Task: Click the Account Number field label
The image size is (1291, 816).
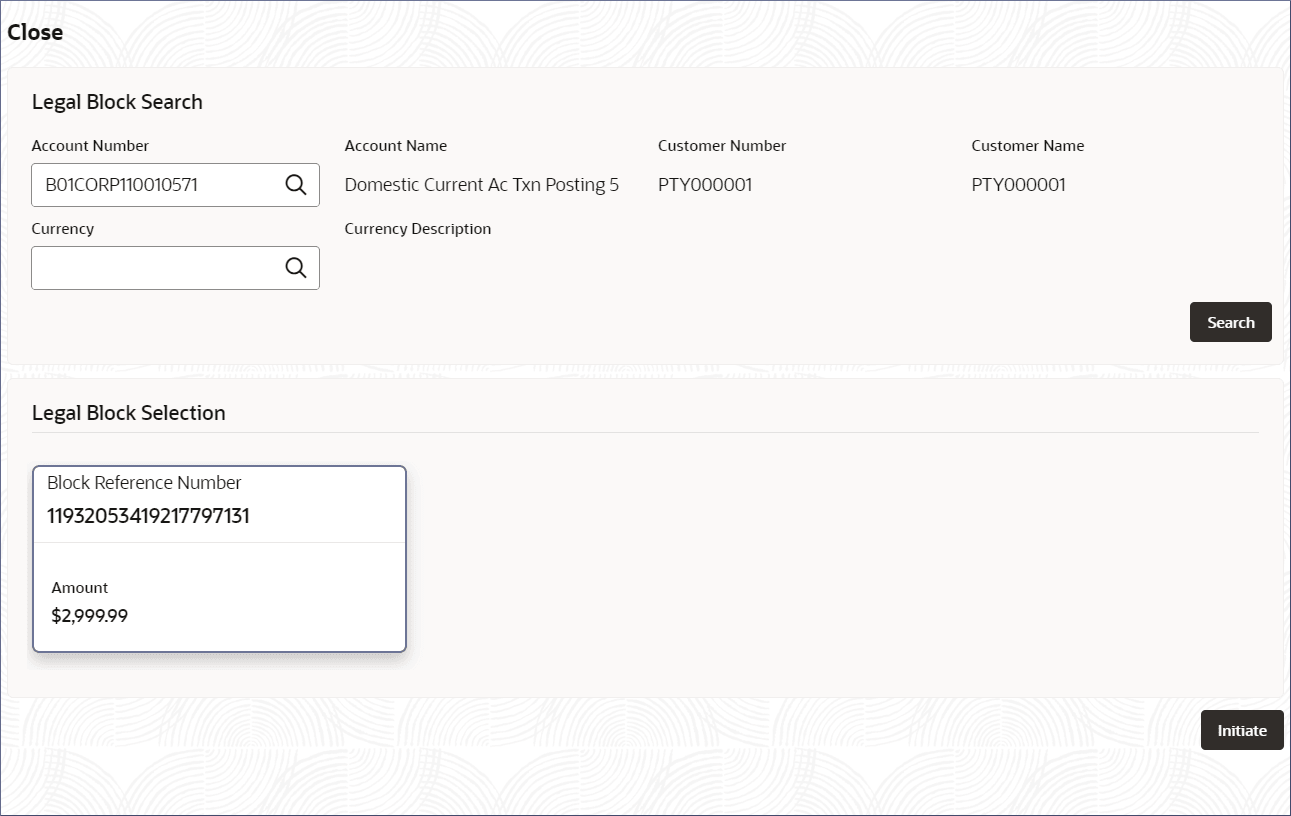Action: (x=90, y=146)
